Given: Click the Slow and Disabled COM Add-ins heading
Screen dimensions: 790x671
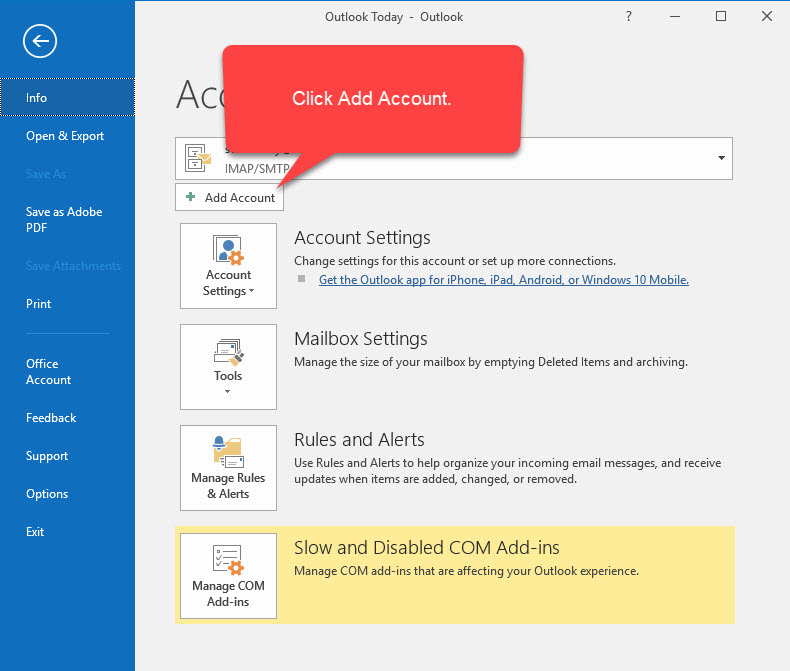Looking at the screenshot, I should [427, 548].
